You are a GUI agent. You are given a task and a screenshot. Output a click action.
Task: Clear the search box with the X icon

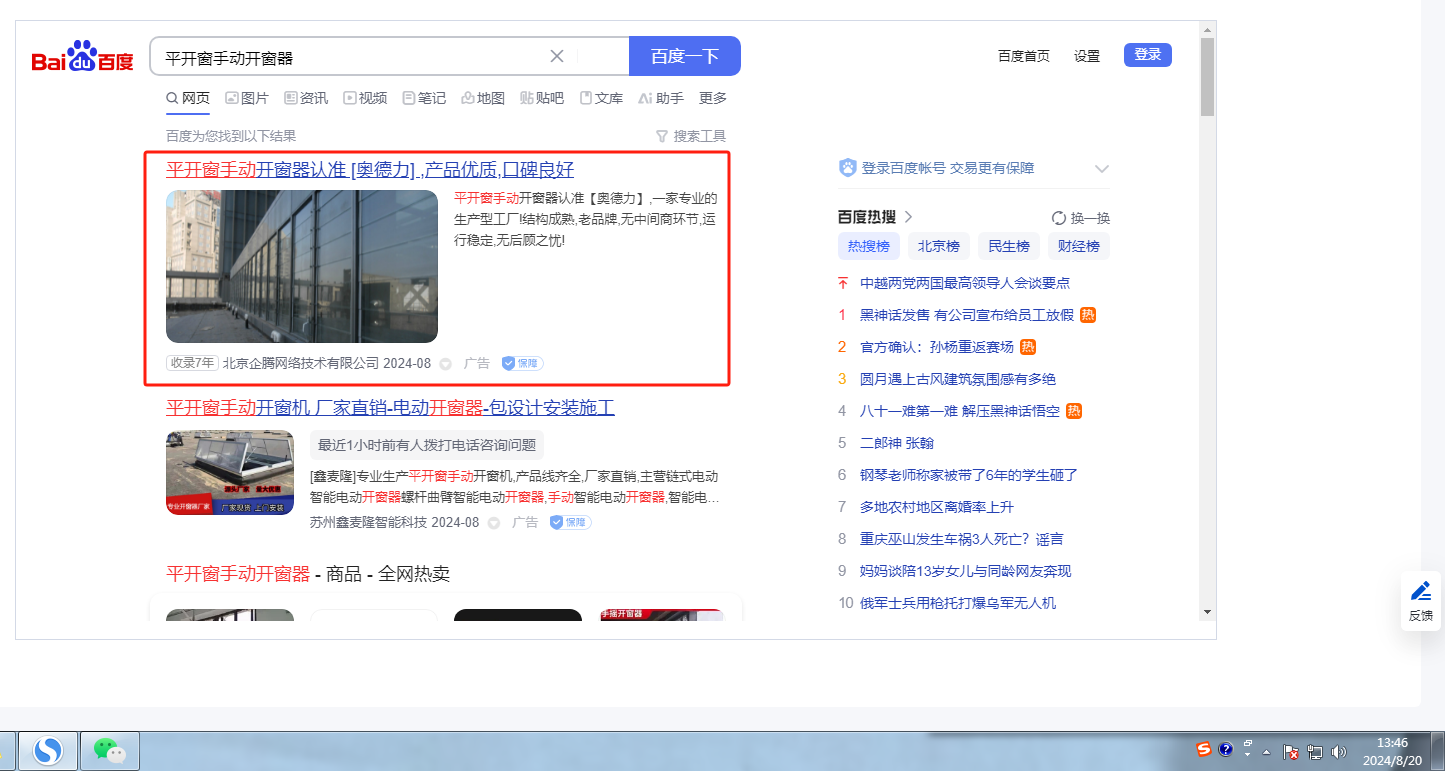tap(557, 56)
